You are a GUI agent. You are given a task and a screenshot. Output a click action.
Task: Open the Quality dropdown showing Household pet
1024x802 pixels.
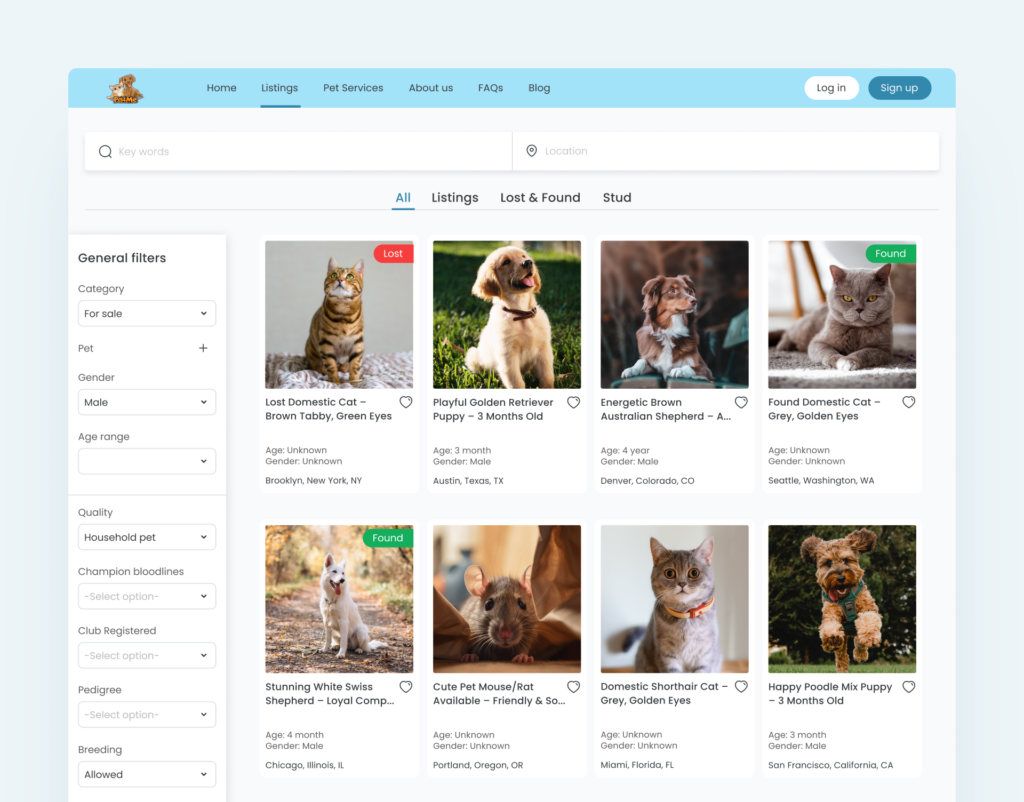click(x=147, y=537)
